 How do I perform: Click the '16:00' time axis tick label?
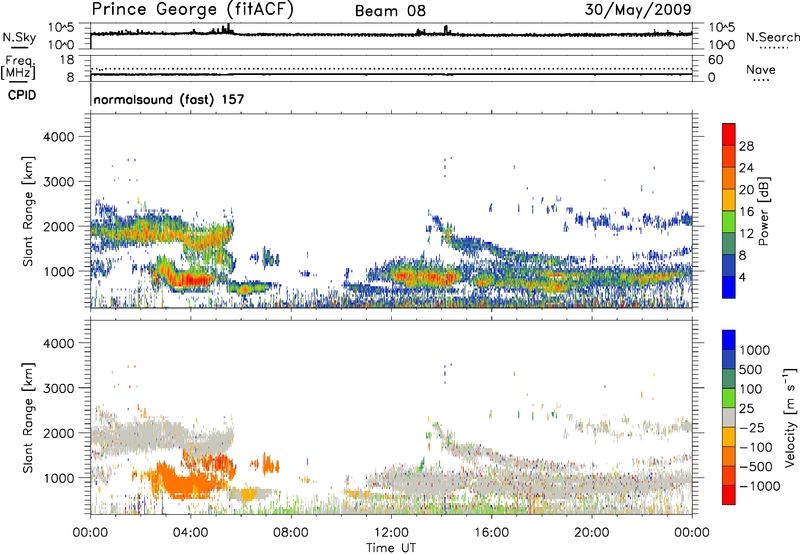click(x=491, y=533)
